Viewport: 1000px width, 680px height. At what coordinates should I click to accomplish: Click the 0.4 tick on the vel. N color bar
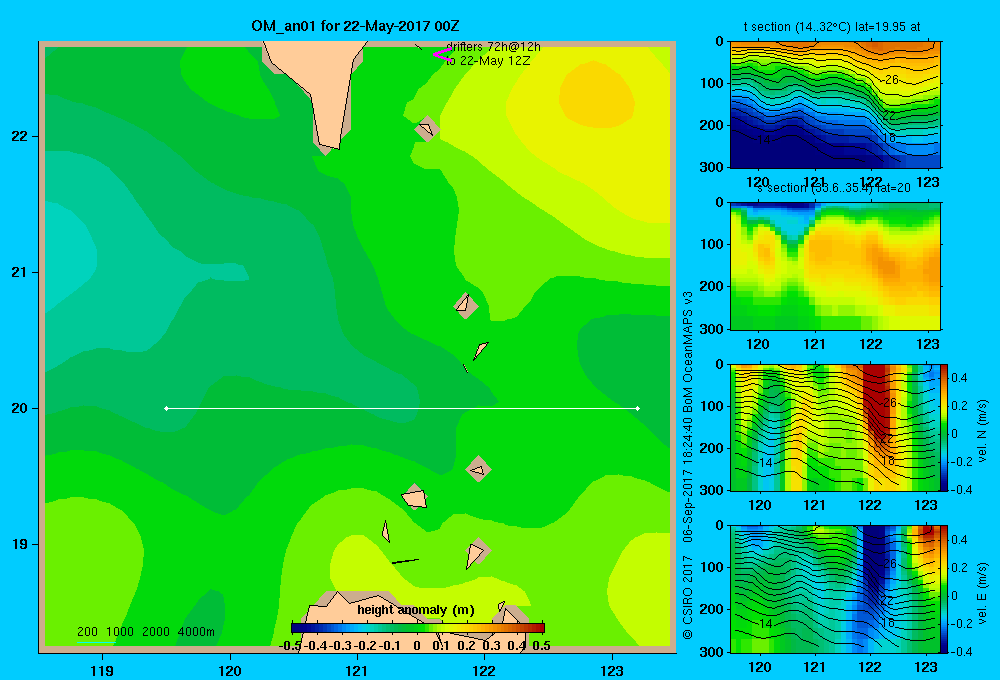point(959,378)
